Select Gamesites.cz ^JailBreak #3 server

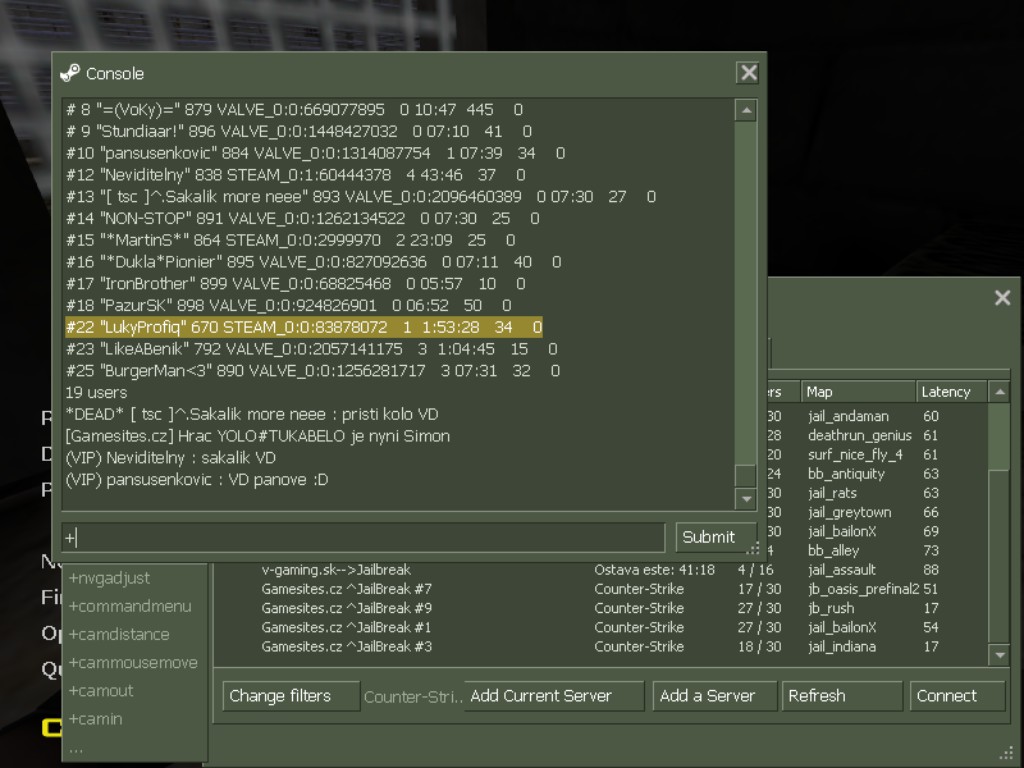coord(601,647)
